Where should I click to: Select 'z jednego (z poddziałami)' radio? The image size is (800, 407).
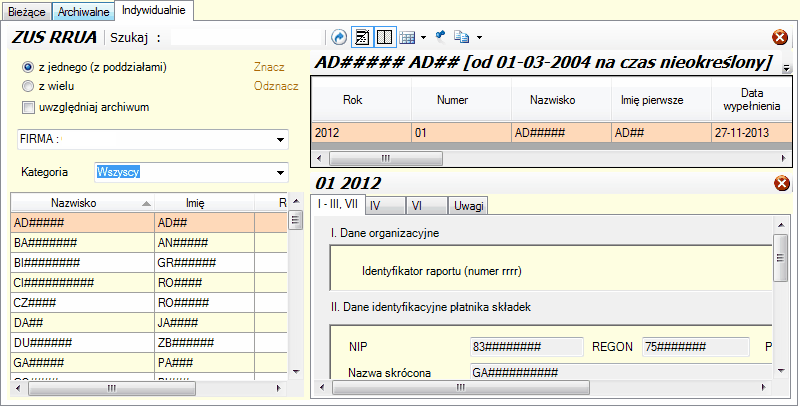[x=28, y=67]
